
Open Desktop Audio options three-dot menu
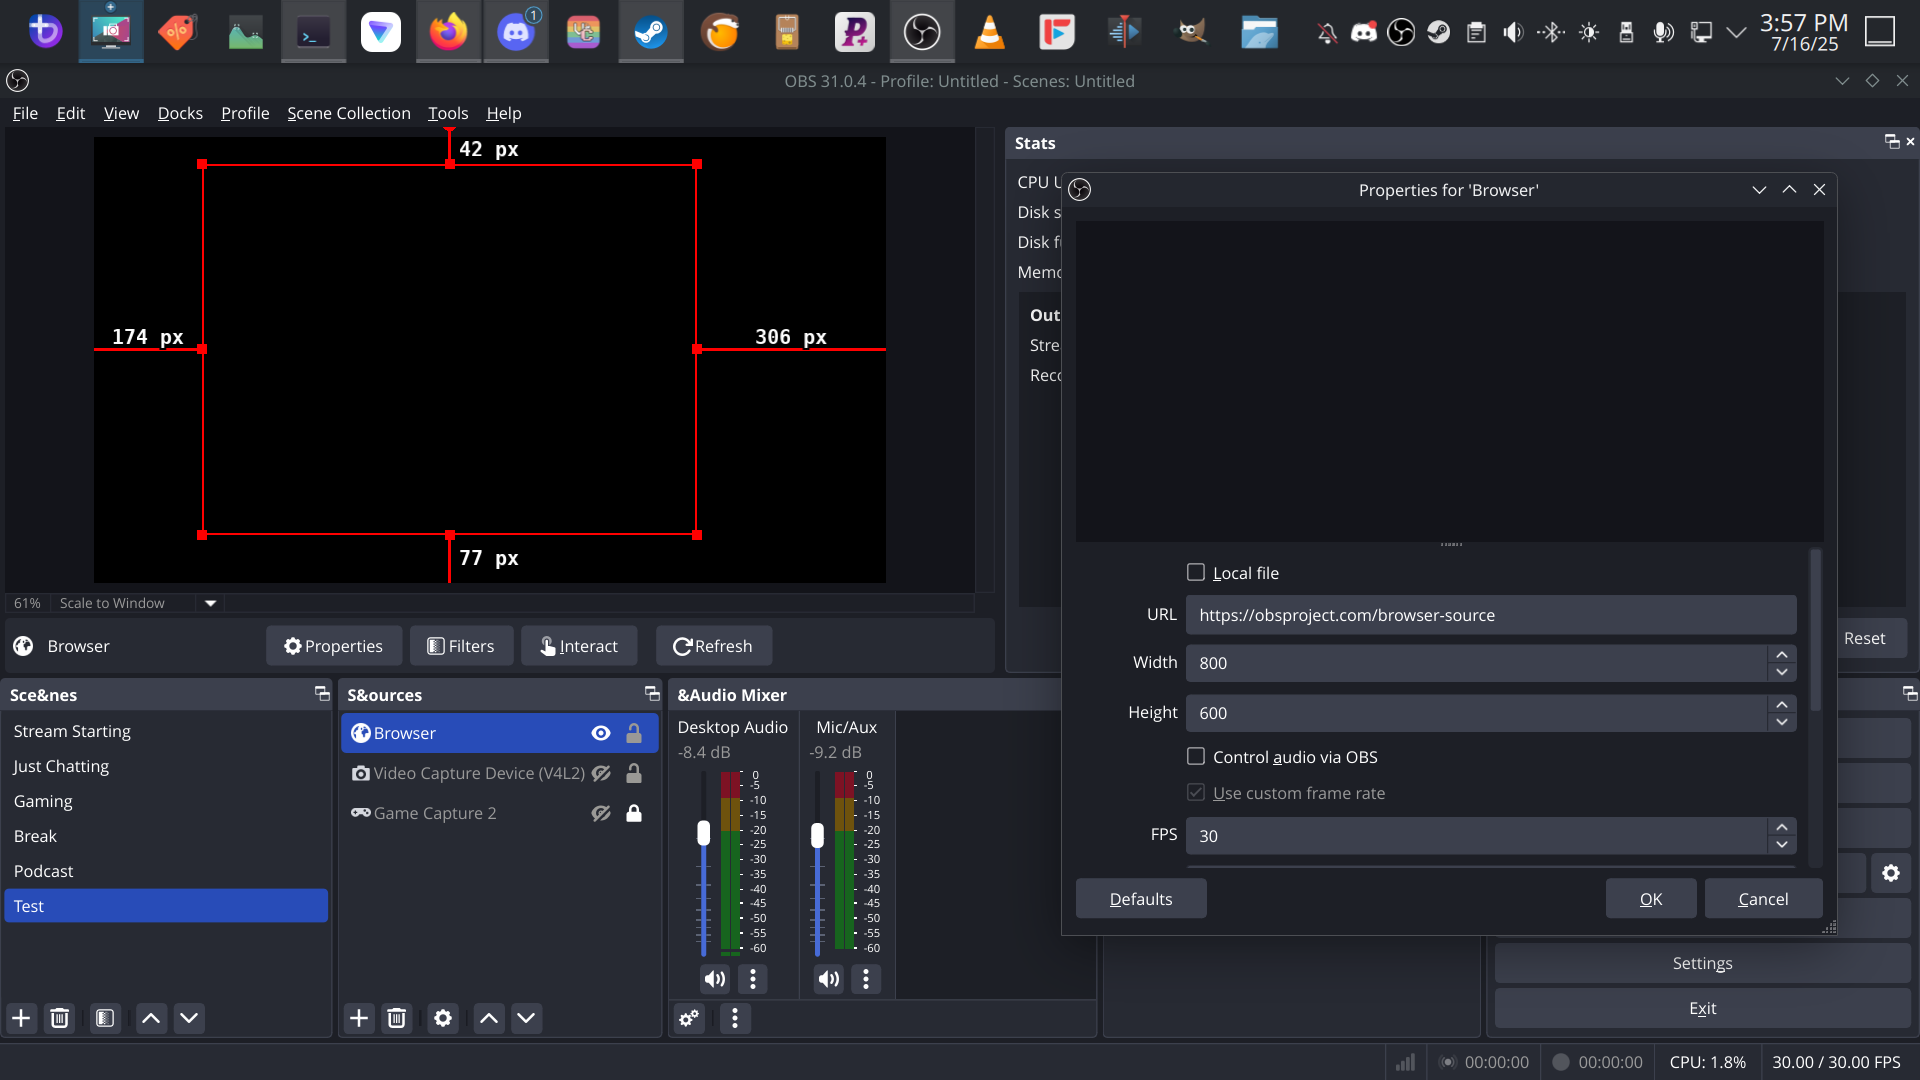click(x=753, y=979)
